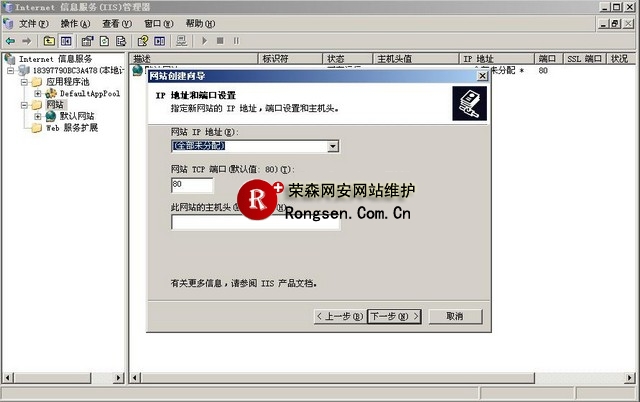Viewport: 640px width, 402px height.
Task: Click the 取消 button in wizard
Action: [x=454, y=316]
